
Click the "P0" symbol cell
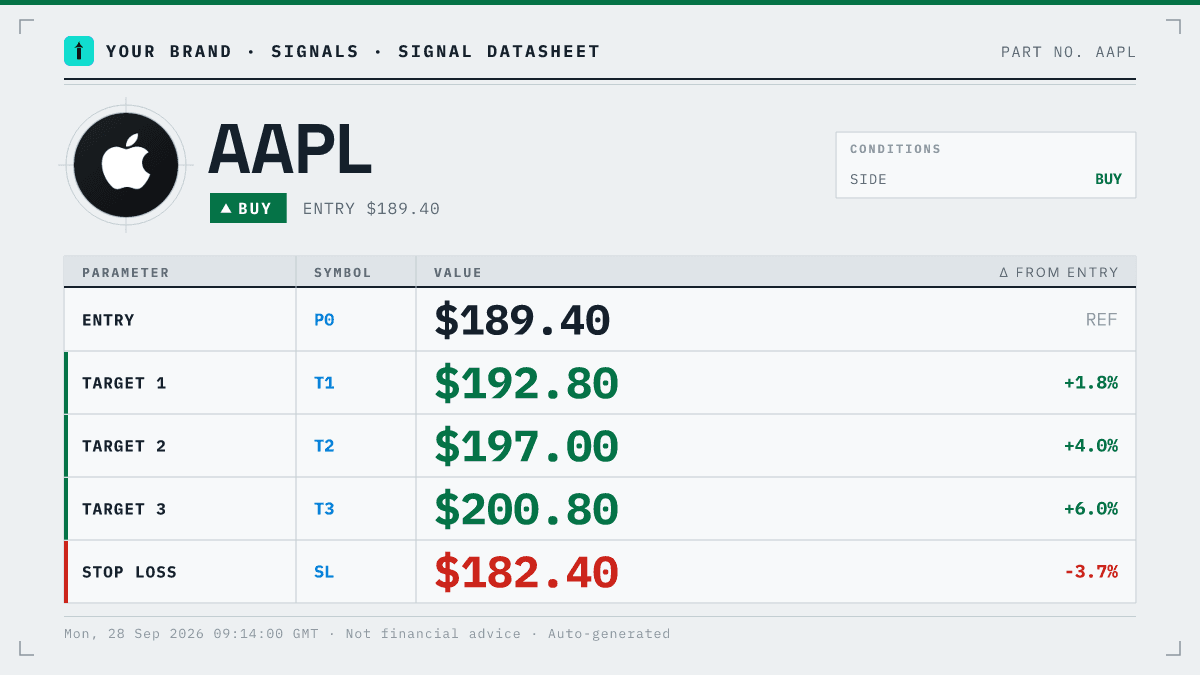[x=324, y=320]
